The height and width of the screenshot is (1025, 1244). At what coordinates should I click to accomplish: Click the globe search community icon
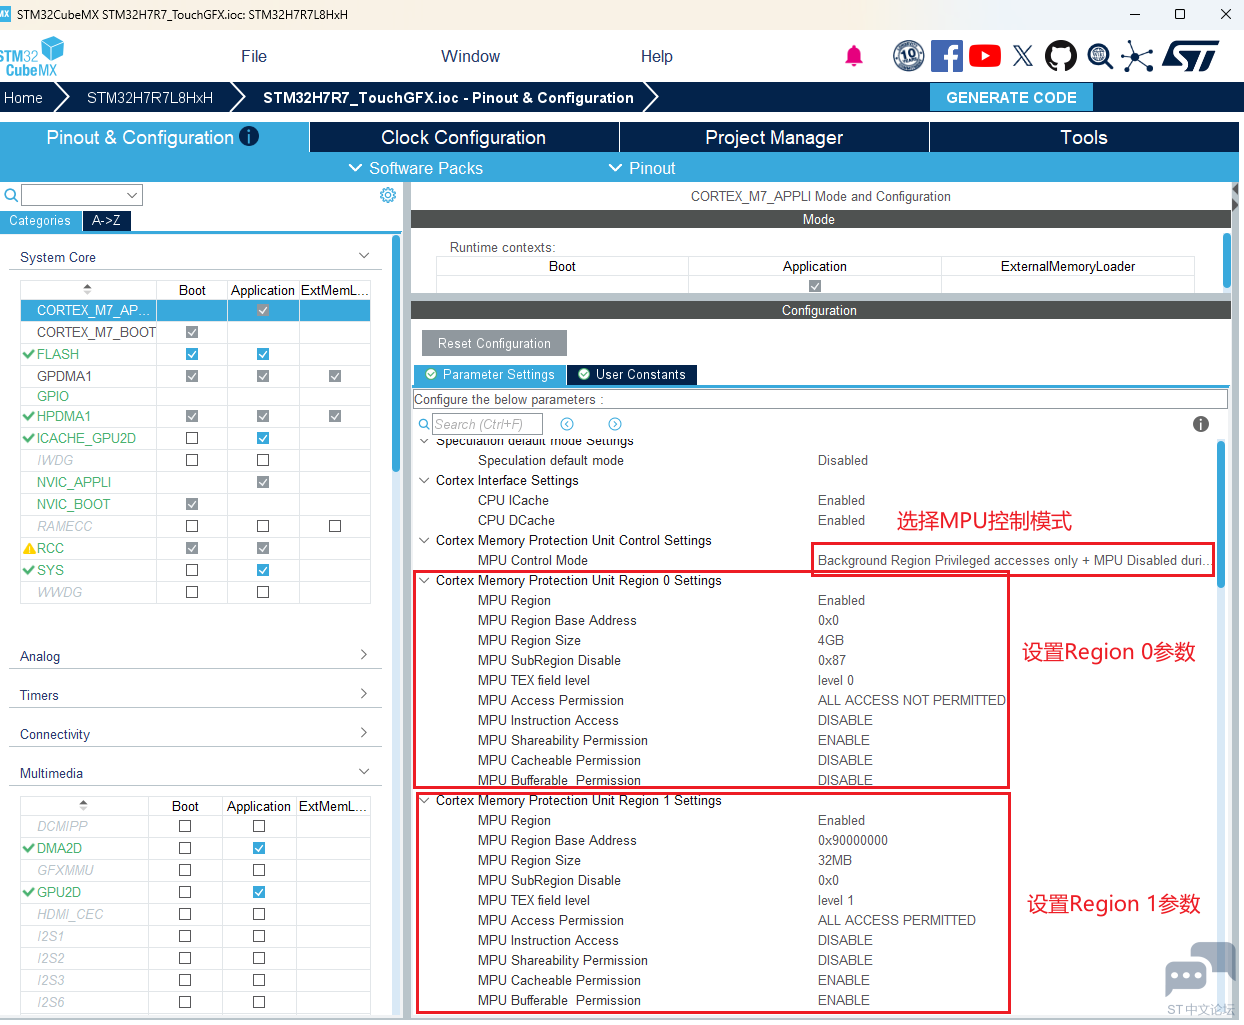(1100, 56)
